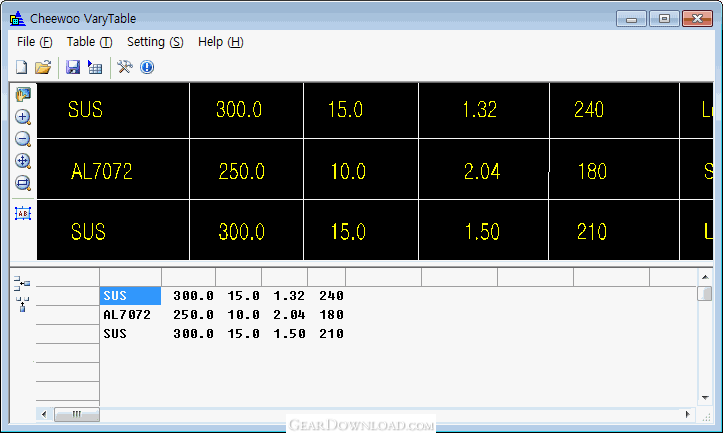Click yellow 240 in drawing preview
Screen dimensions: 723x433
pos(589,110)
